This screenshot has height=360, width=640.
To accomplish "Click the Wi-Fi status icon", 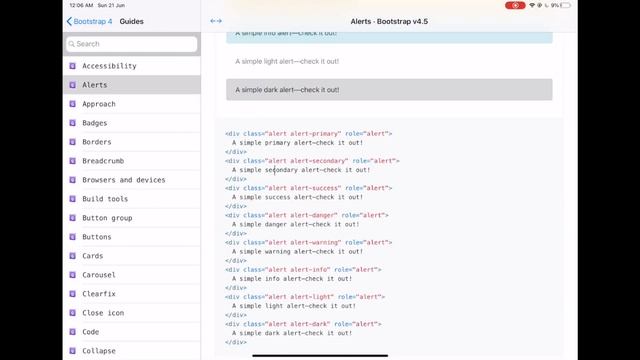I will (x=532, y=5).
